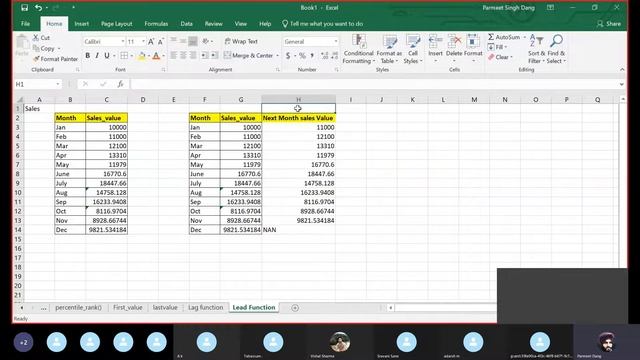Screen dimensions: 640x360
Task: Open Format as Table
Action: tap(389, 49)
